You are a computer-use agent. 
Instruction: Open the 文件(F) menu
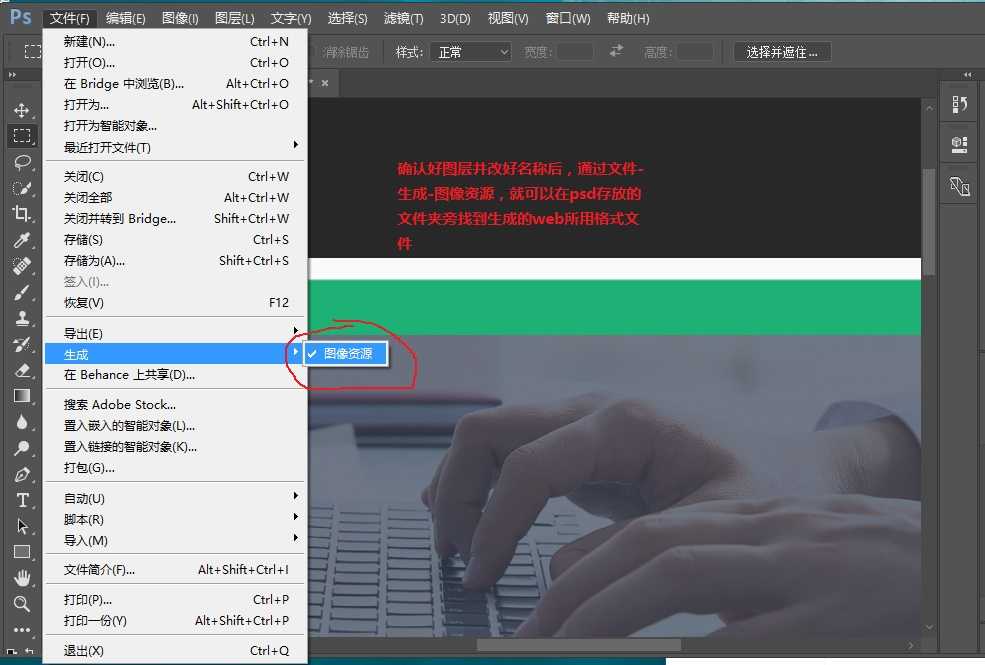click(x=70, y=18)
